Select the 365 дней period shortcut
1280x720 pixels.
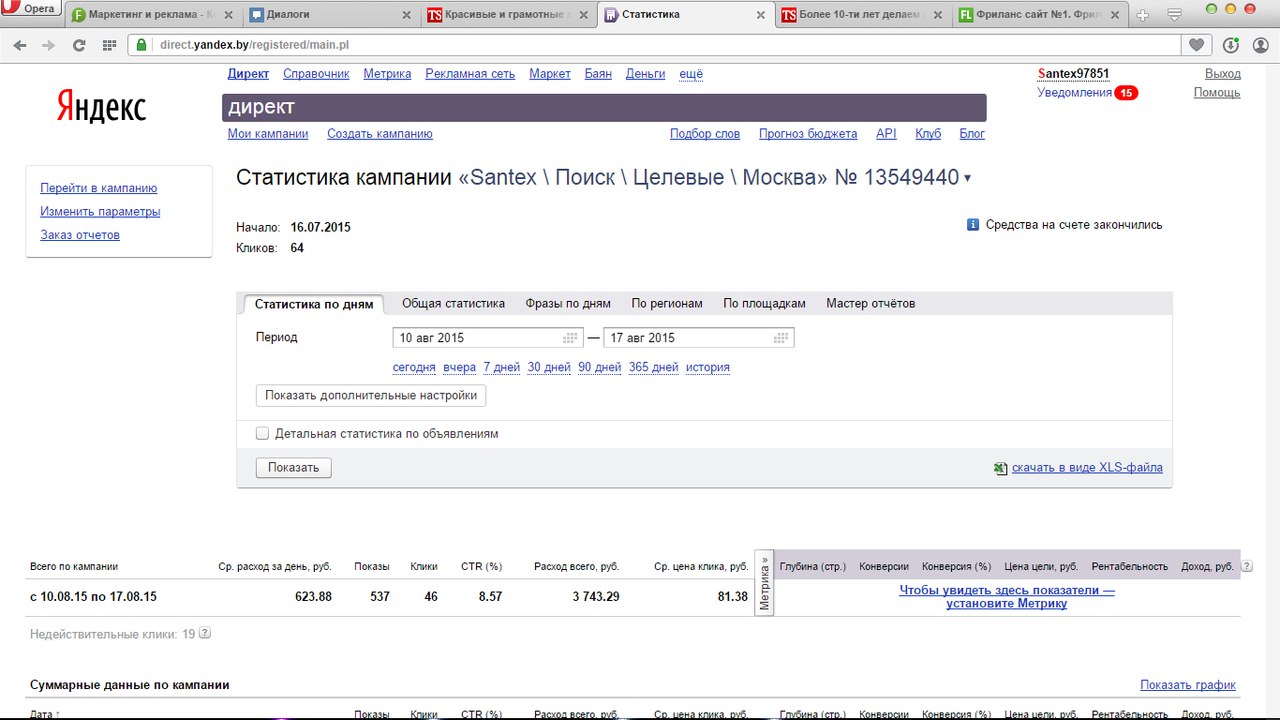click(x=653, y=367)
